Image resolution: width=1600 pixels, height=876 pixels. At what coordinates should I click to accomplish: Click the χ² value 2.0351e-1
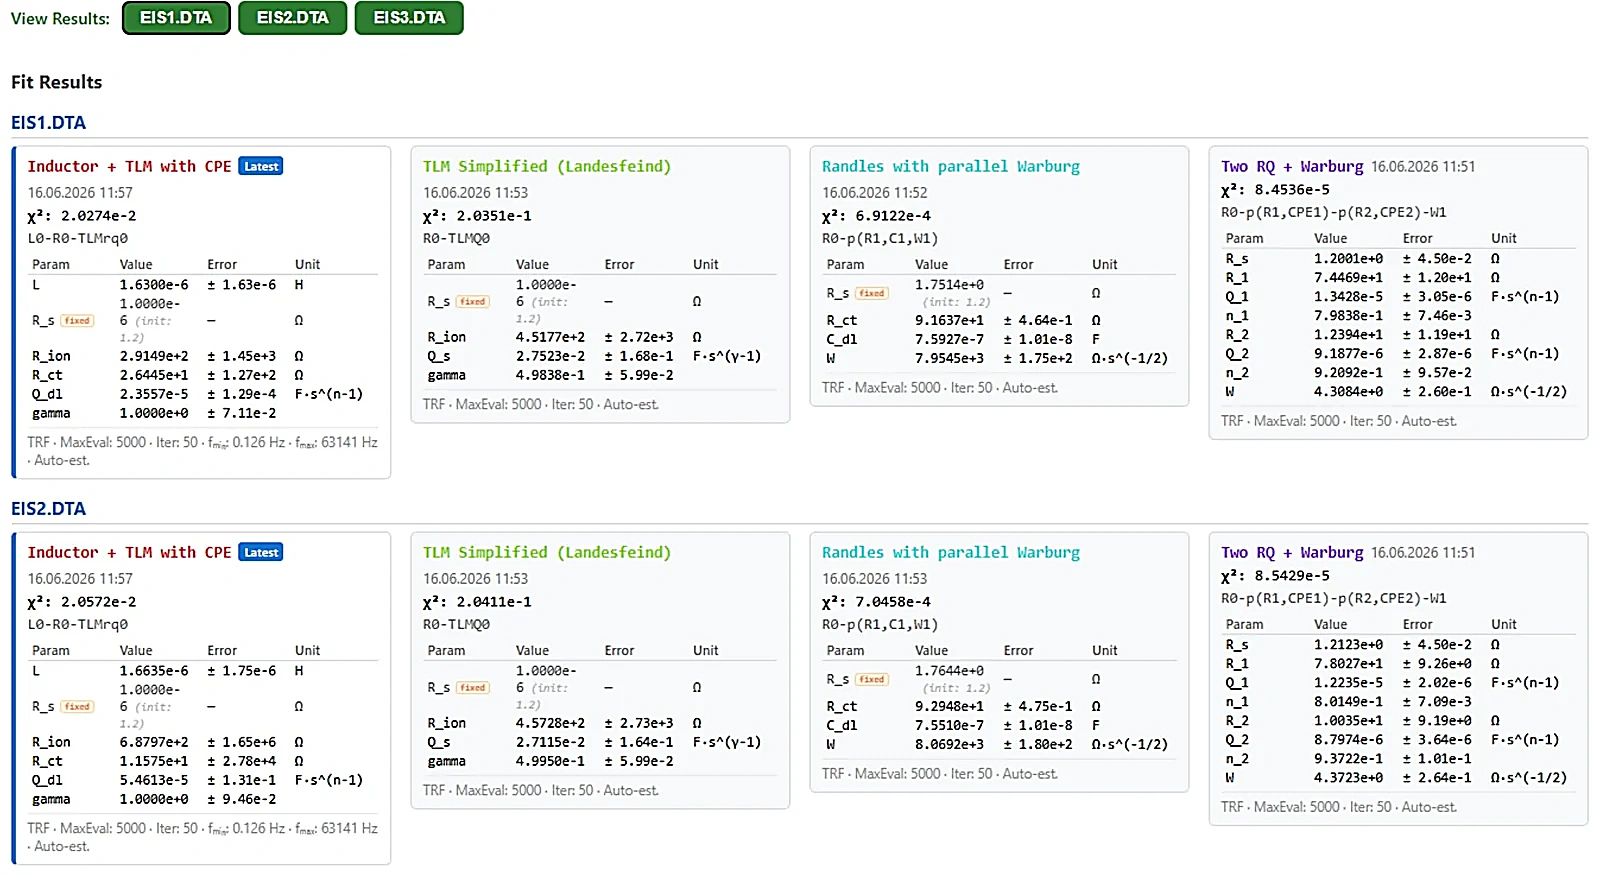click(x=494, y=216)
